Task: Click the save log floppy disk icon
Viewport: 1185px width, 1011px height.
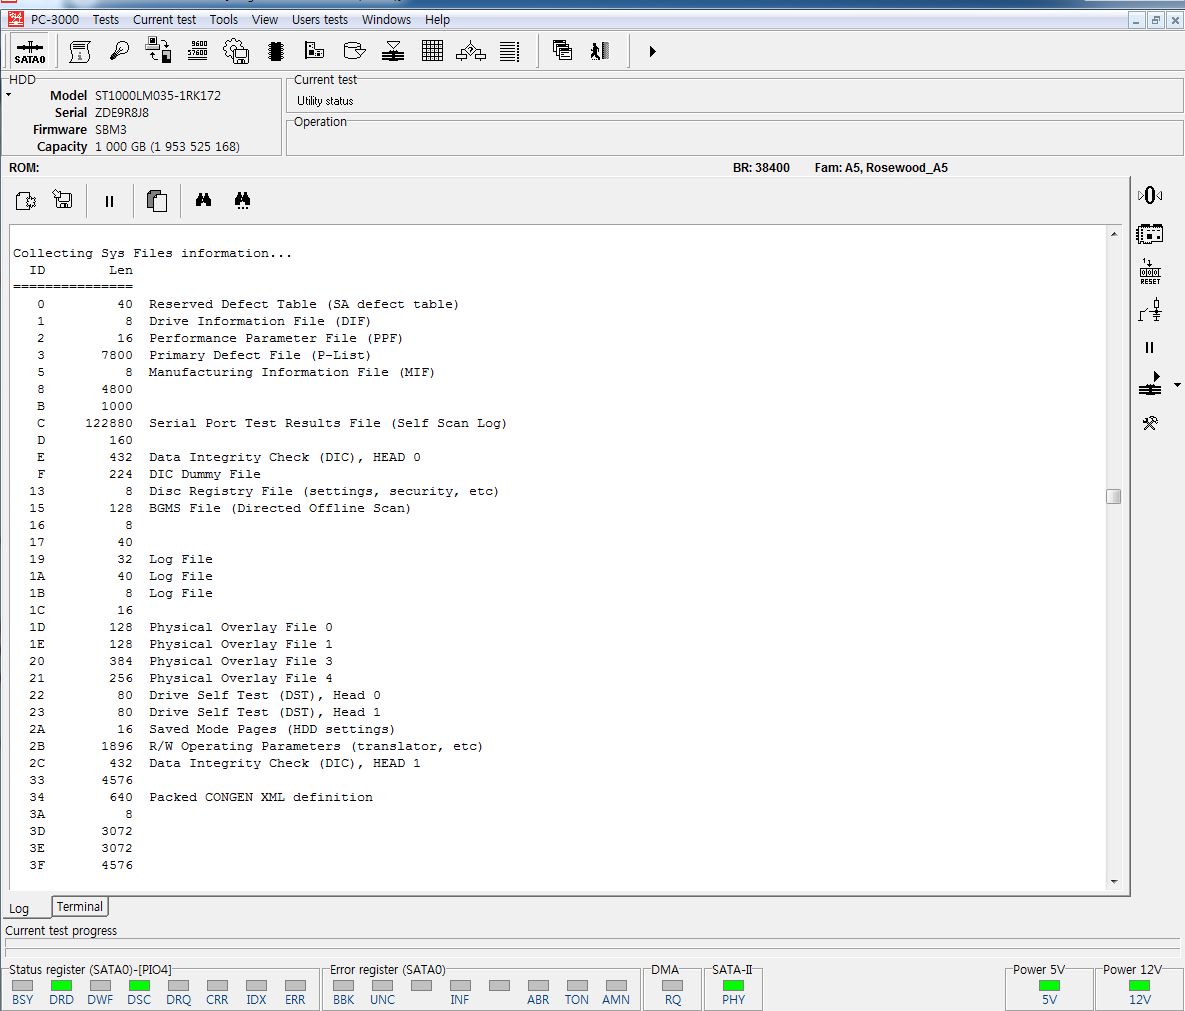Action: pyautogui.click(x=63, y=201)
